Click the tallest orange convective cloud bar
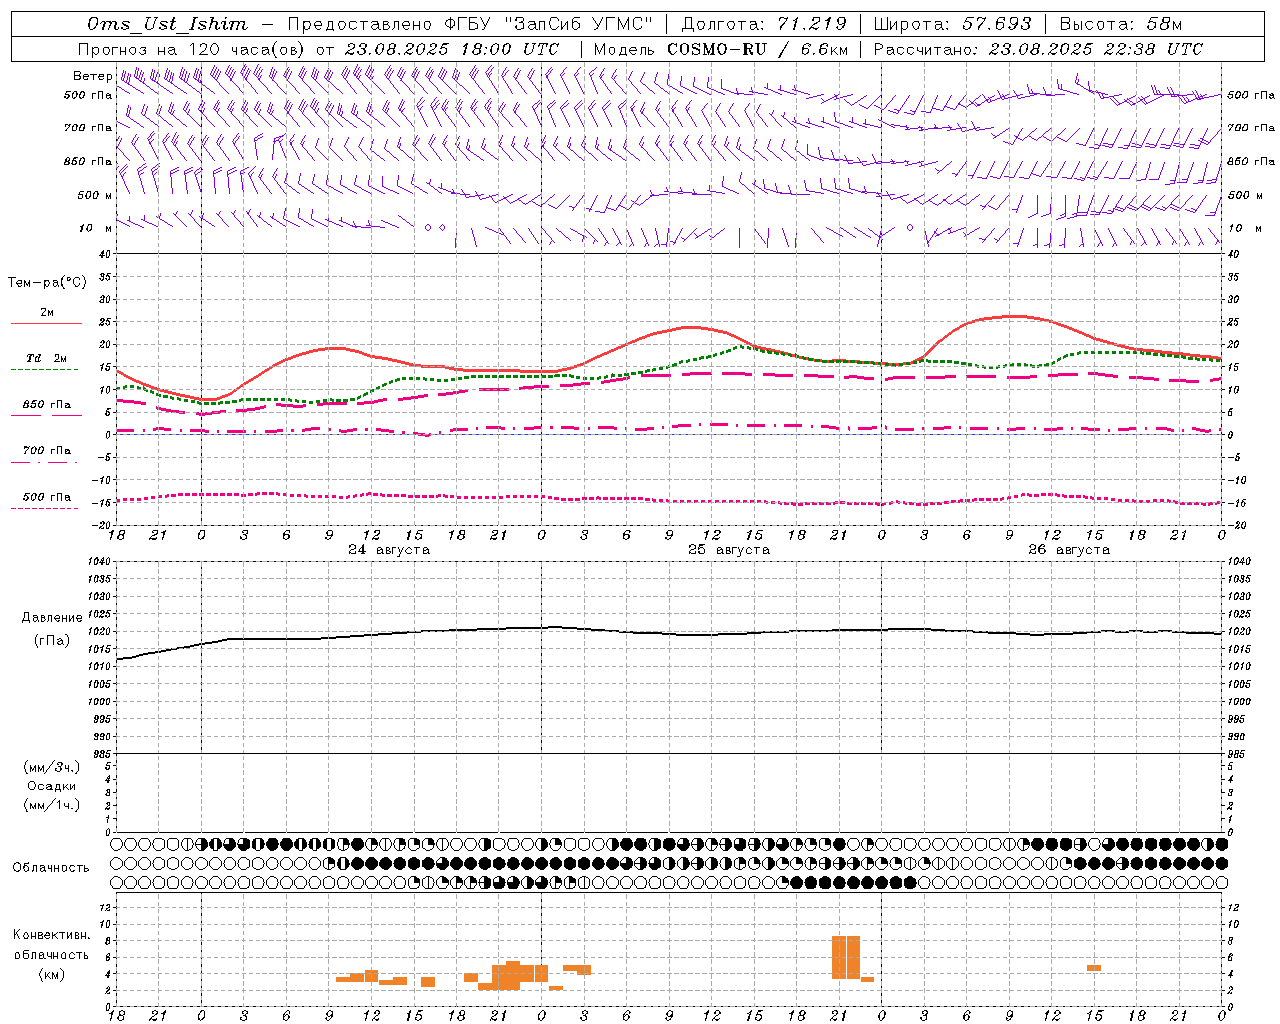1280x1024 pixels. click(x=846, y=957)
